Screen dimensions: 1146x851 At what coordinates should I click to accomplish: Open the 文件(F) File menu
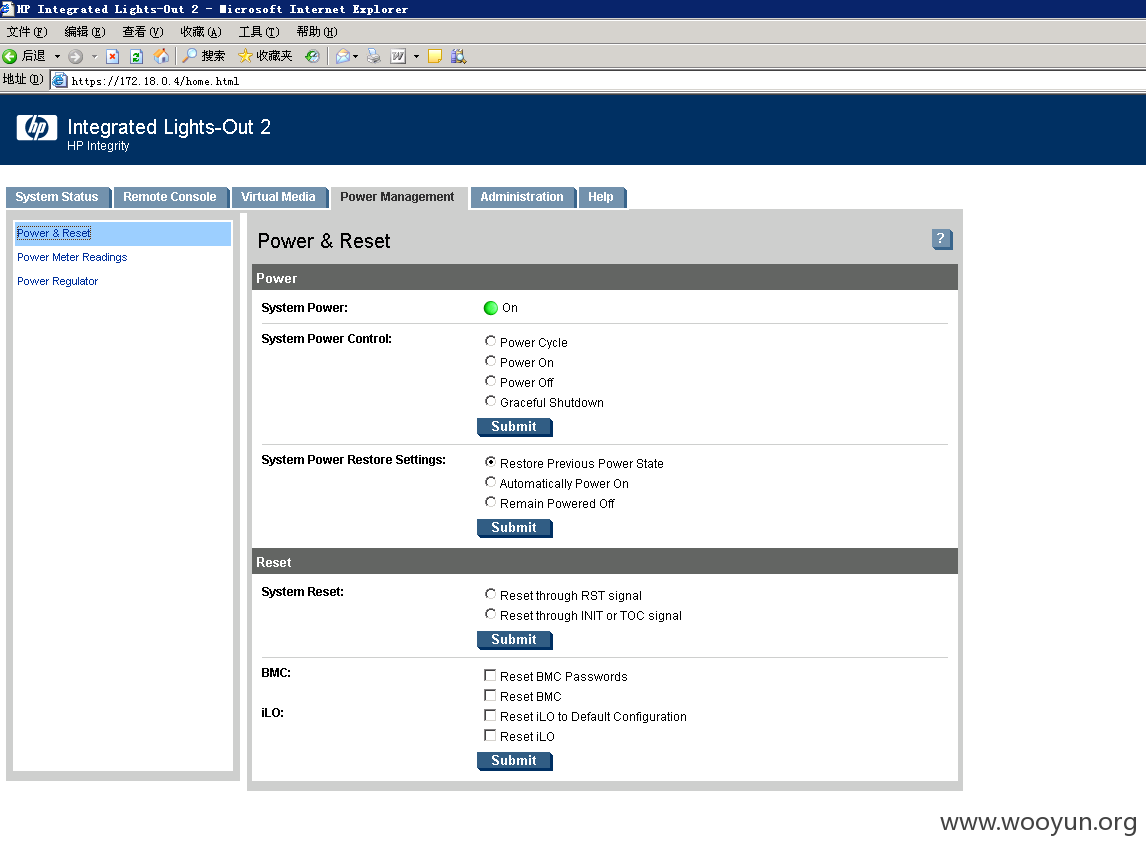click(x=27, y=31)
